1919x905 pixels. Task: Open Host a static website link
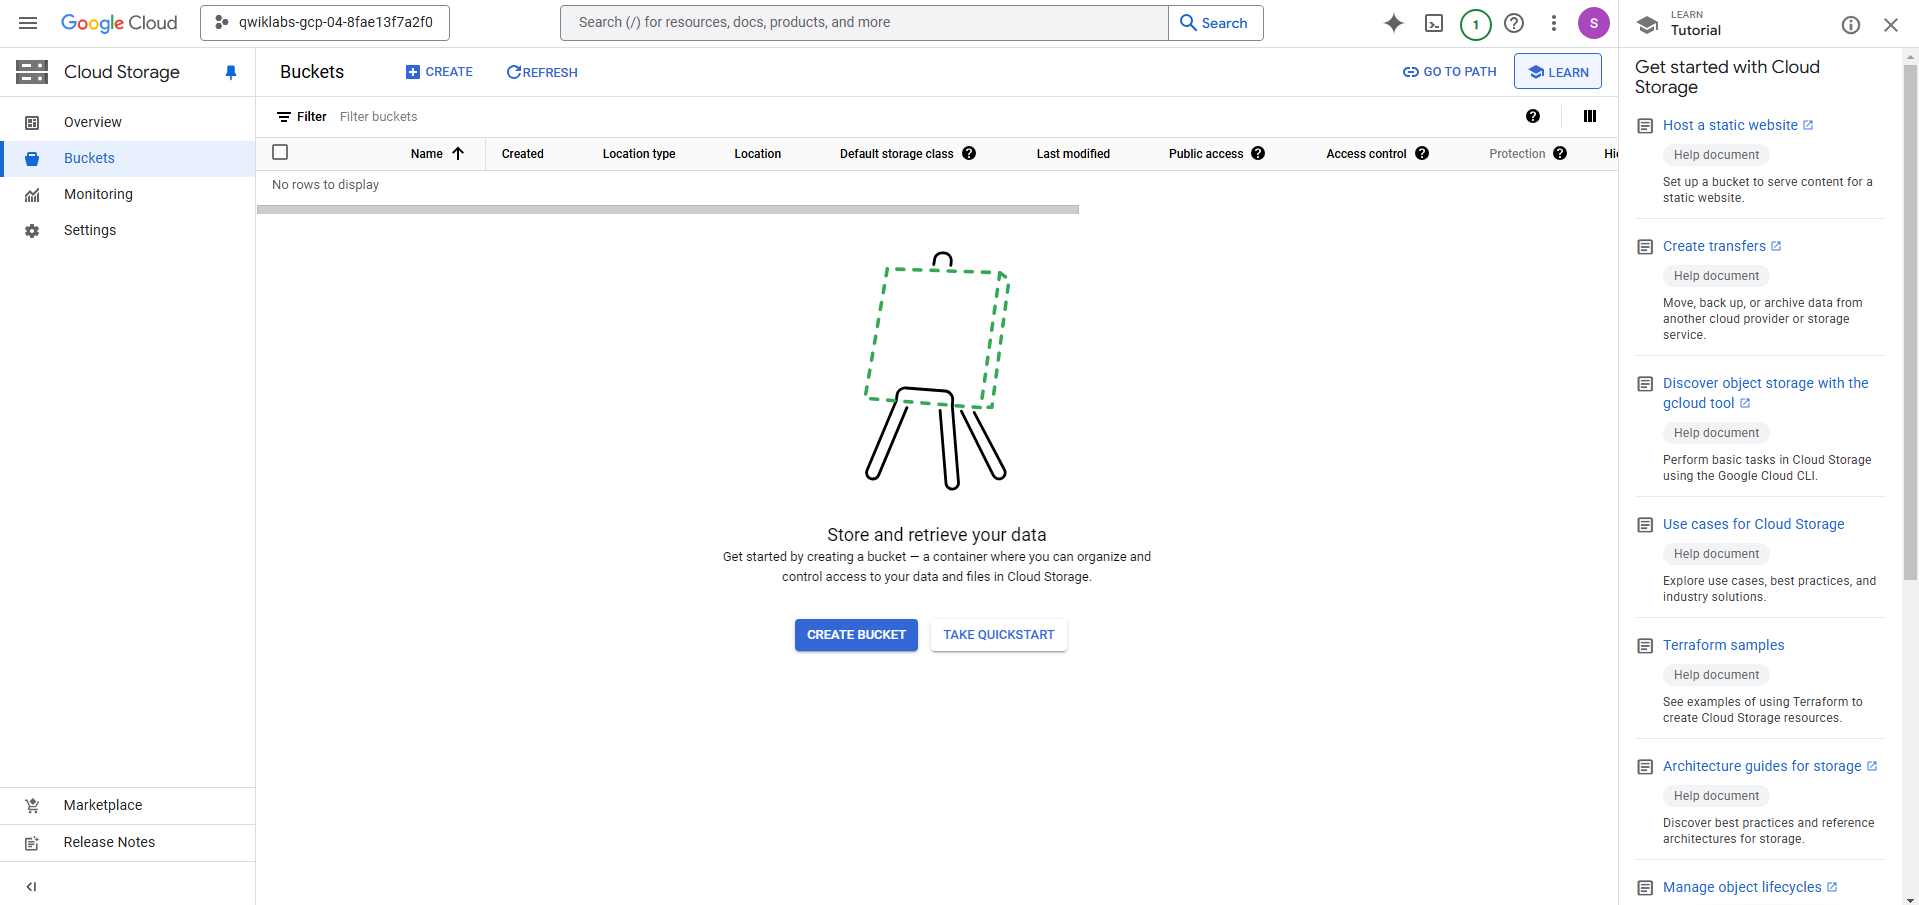(x=1737, y=125)
